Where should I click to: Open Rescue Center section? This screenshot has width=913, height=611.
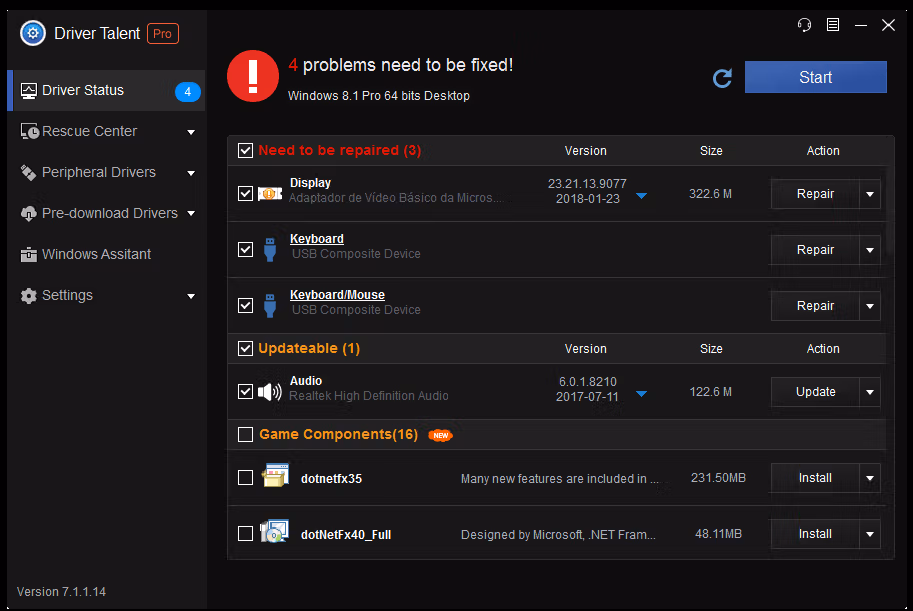[x=107, y=132]
